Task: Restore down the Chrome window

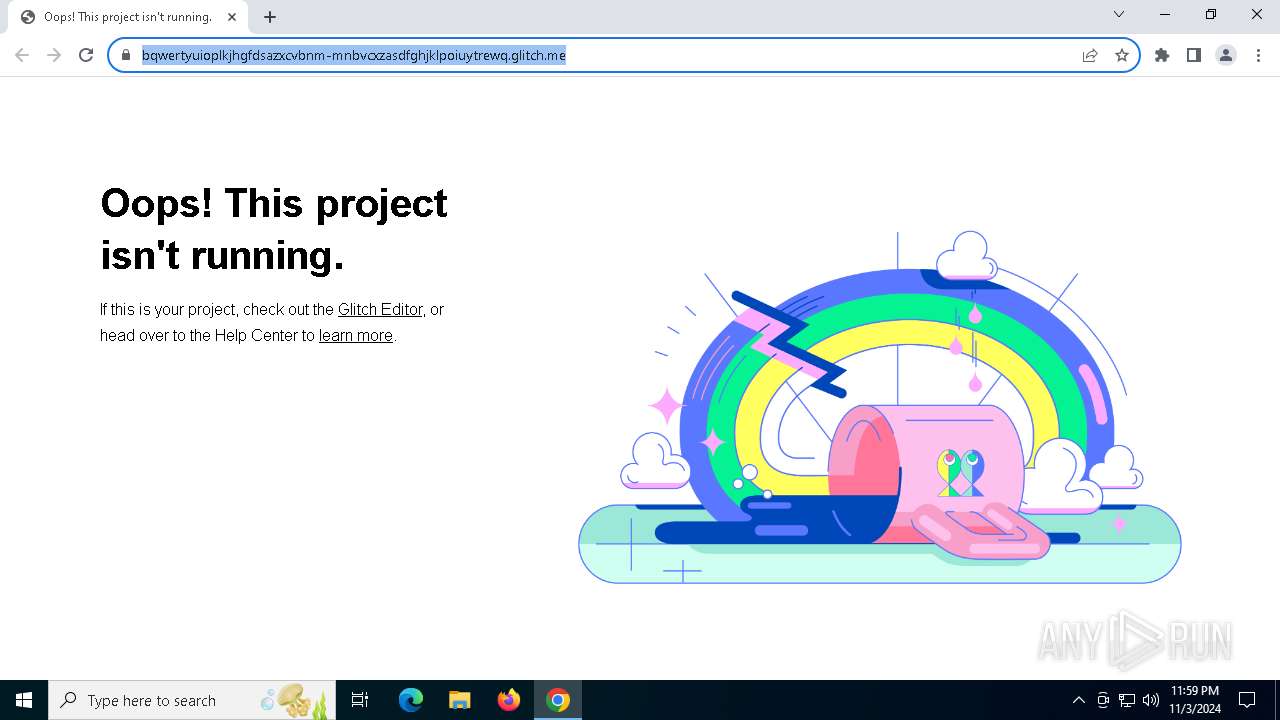Action: coord(1211,14)
